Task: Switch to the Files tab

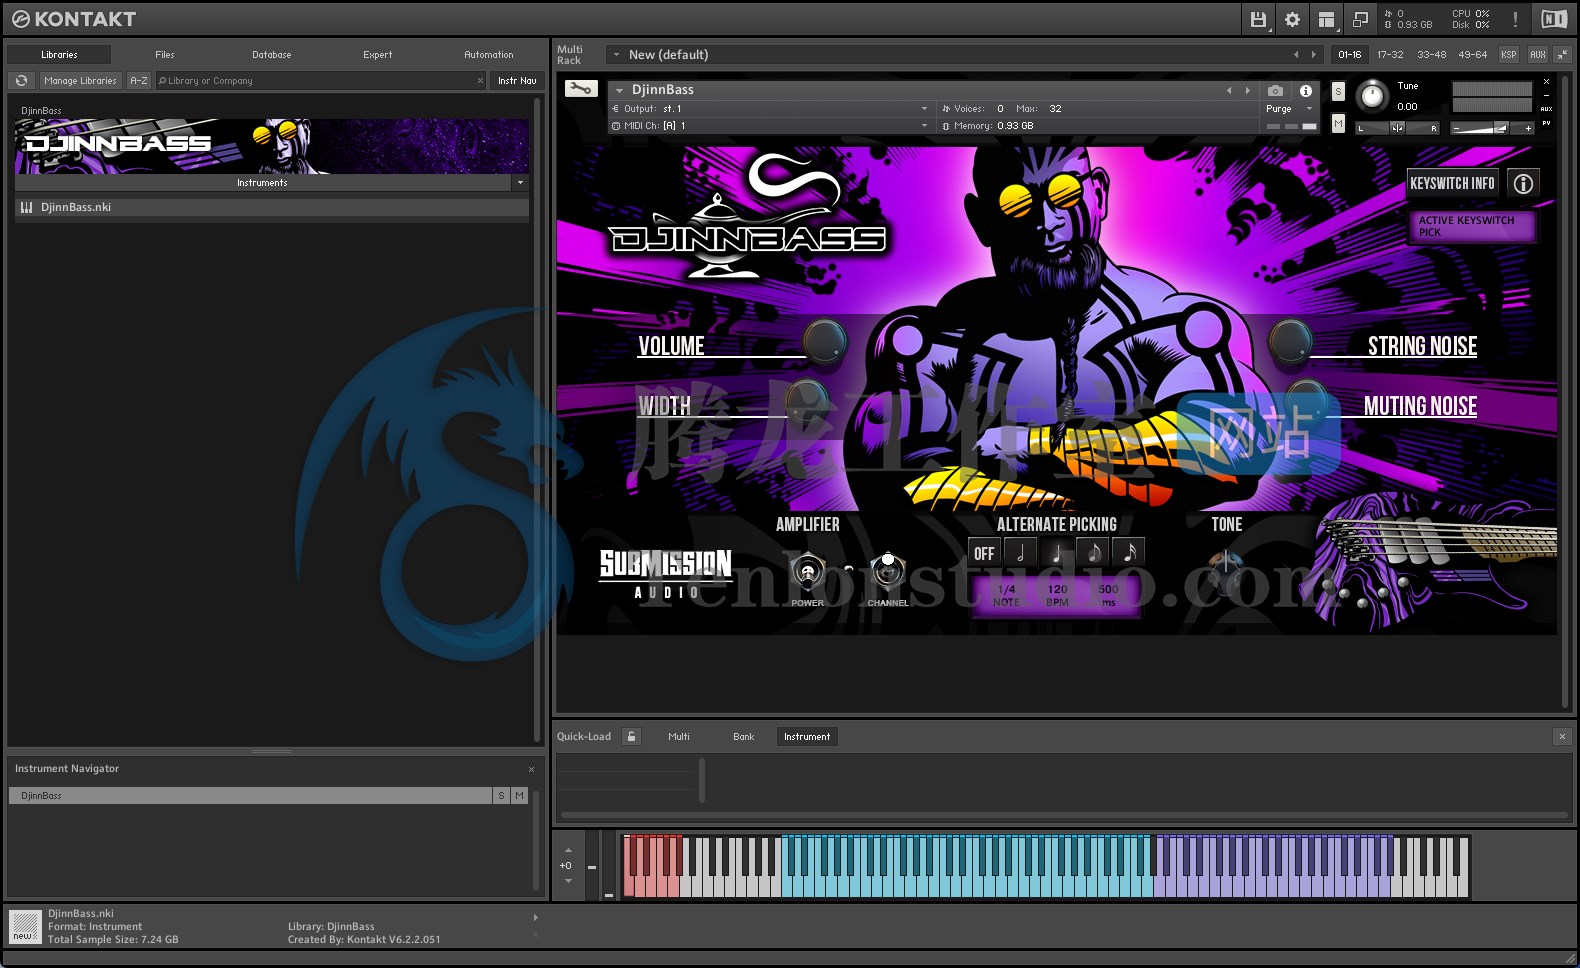Action: tap(165, 55)
